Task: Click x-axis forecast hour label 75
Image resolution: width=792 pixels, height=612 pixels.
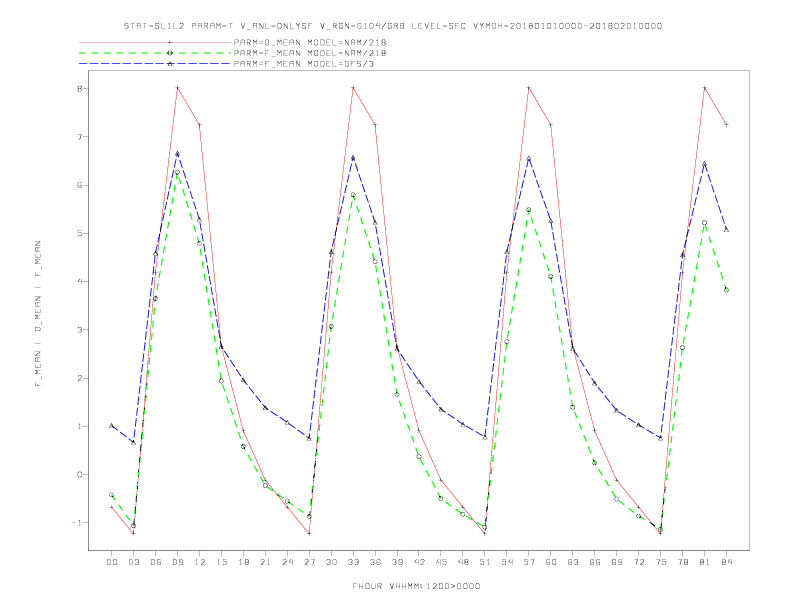Action: 661,562
